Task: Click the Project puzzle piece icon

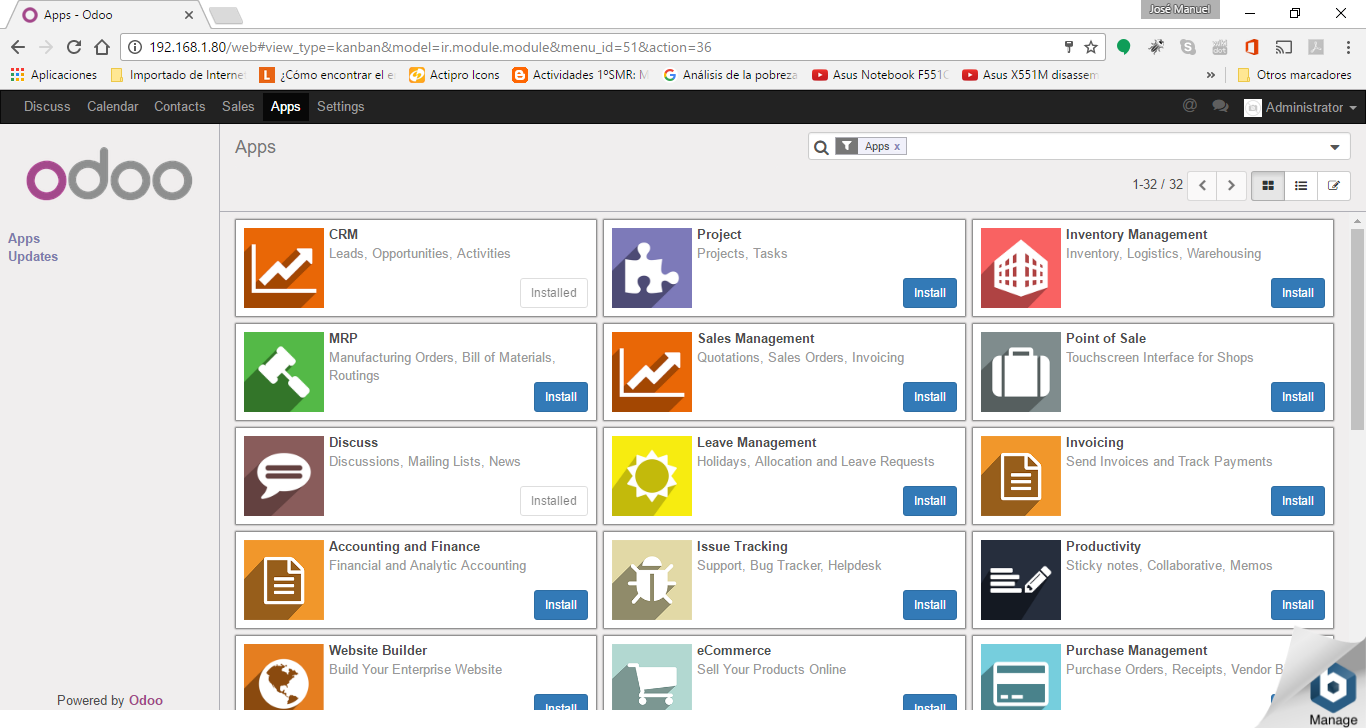Action: (x=652, y=268)
